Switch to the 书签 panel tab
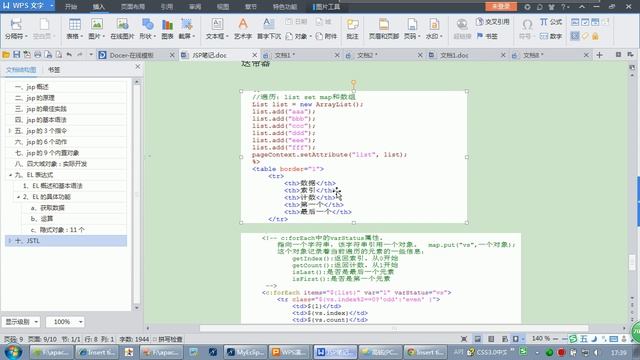This screenshot has width=640, height=360. [54, 70]
